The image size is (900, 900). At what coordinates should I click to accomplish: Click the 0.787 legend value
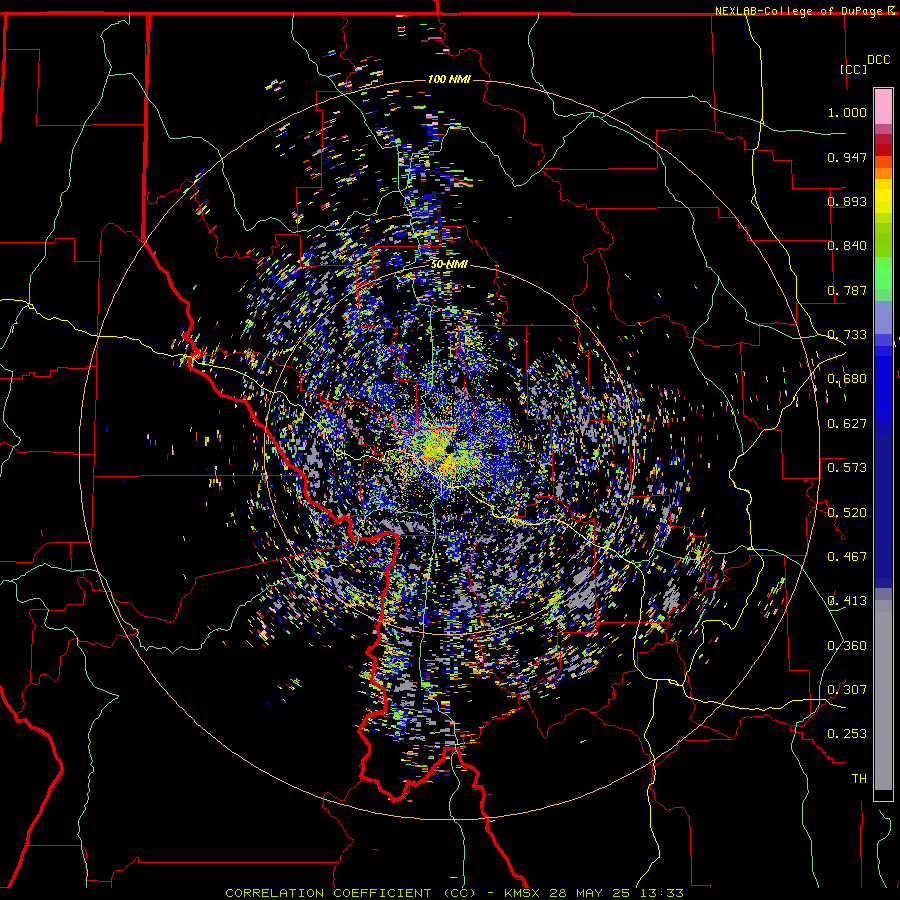coord(847,290)
